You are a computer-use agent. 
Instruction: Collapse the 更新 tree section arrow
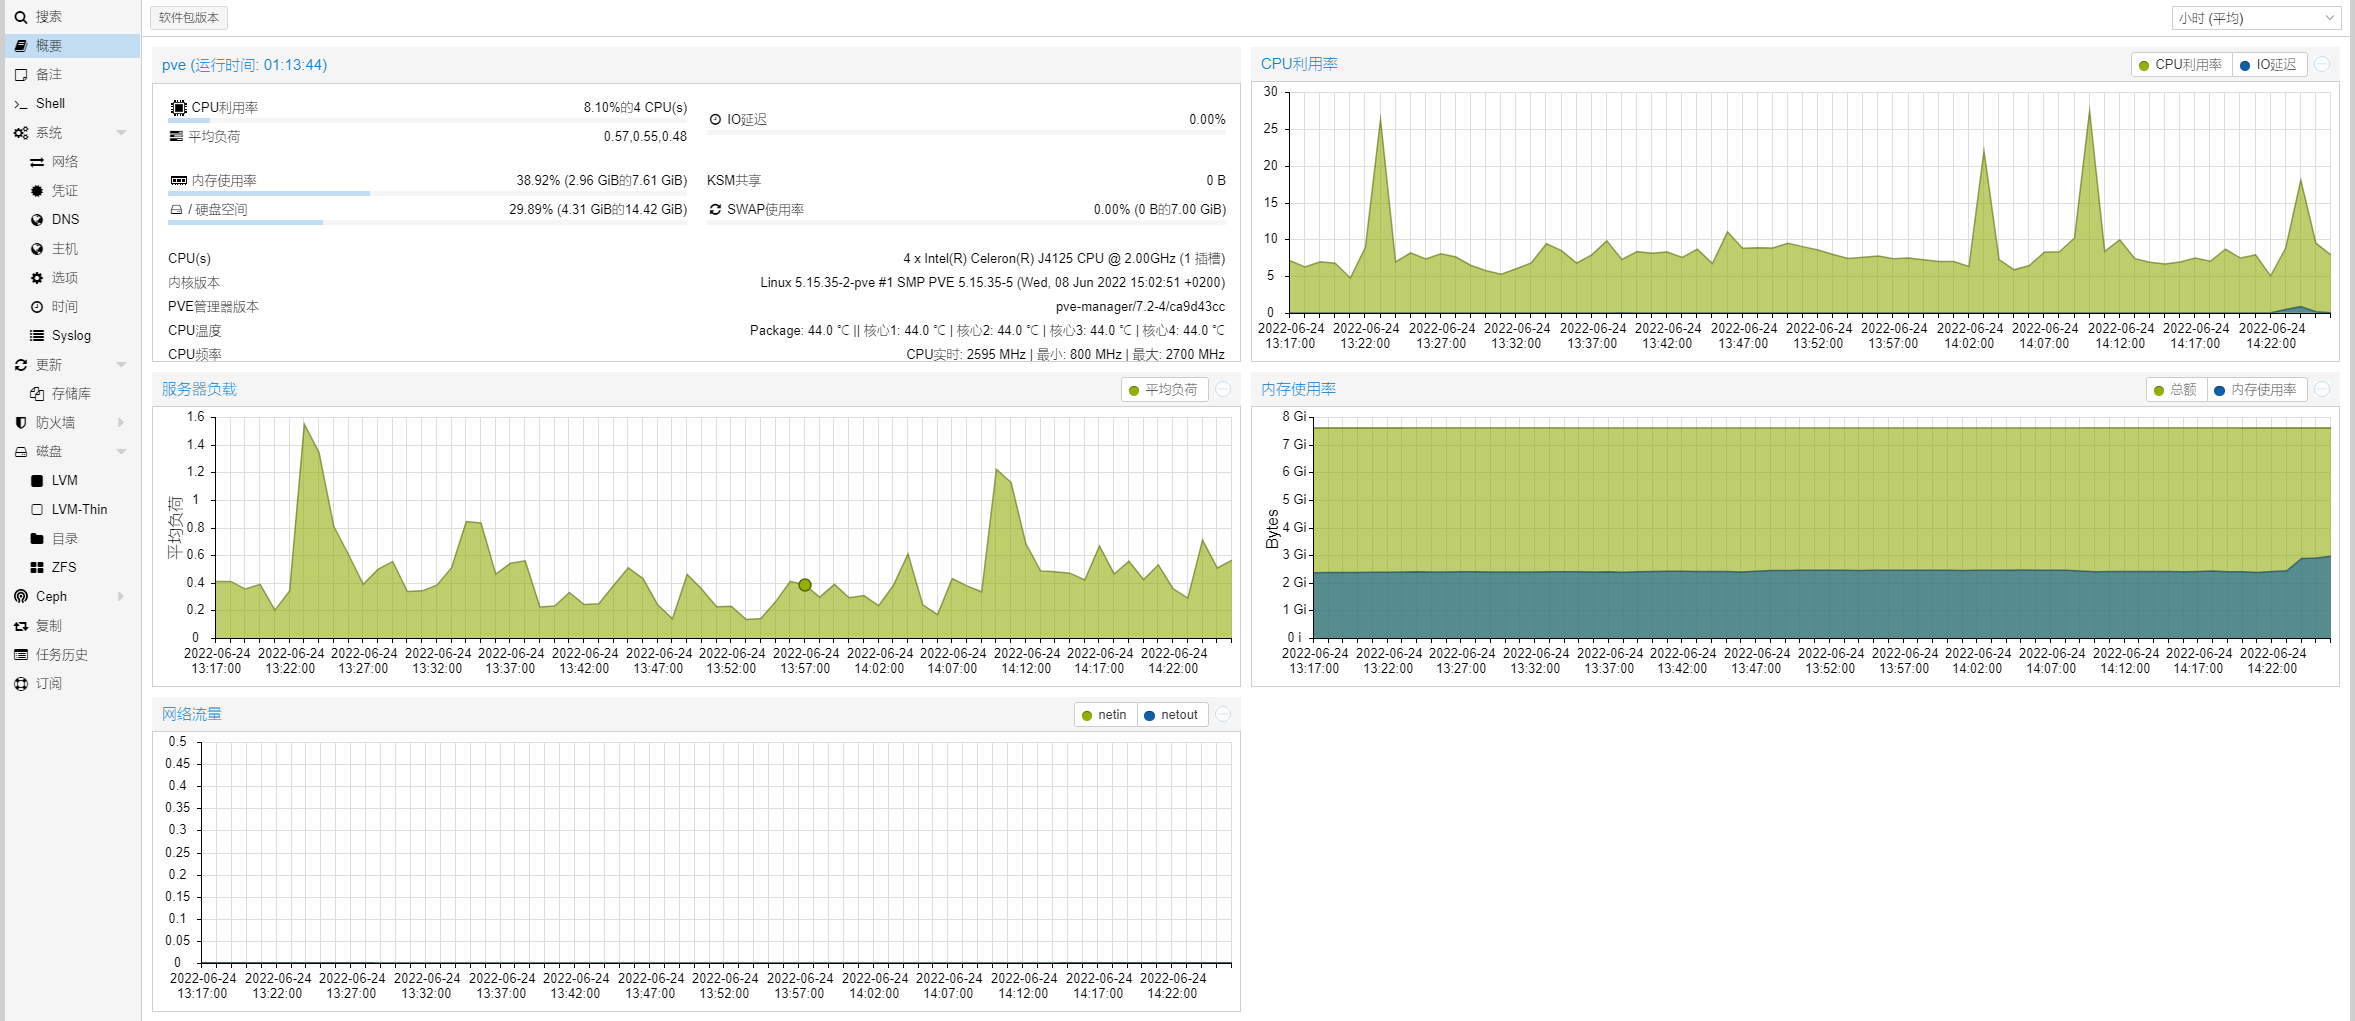point(122,365)
